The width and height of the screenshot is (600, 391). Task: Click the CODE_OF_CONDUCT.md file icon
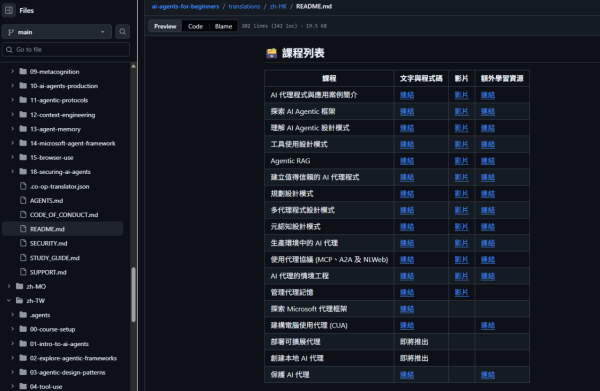[x=23, y=215]
